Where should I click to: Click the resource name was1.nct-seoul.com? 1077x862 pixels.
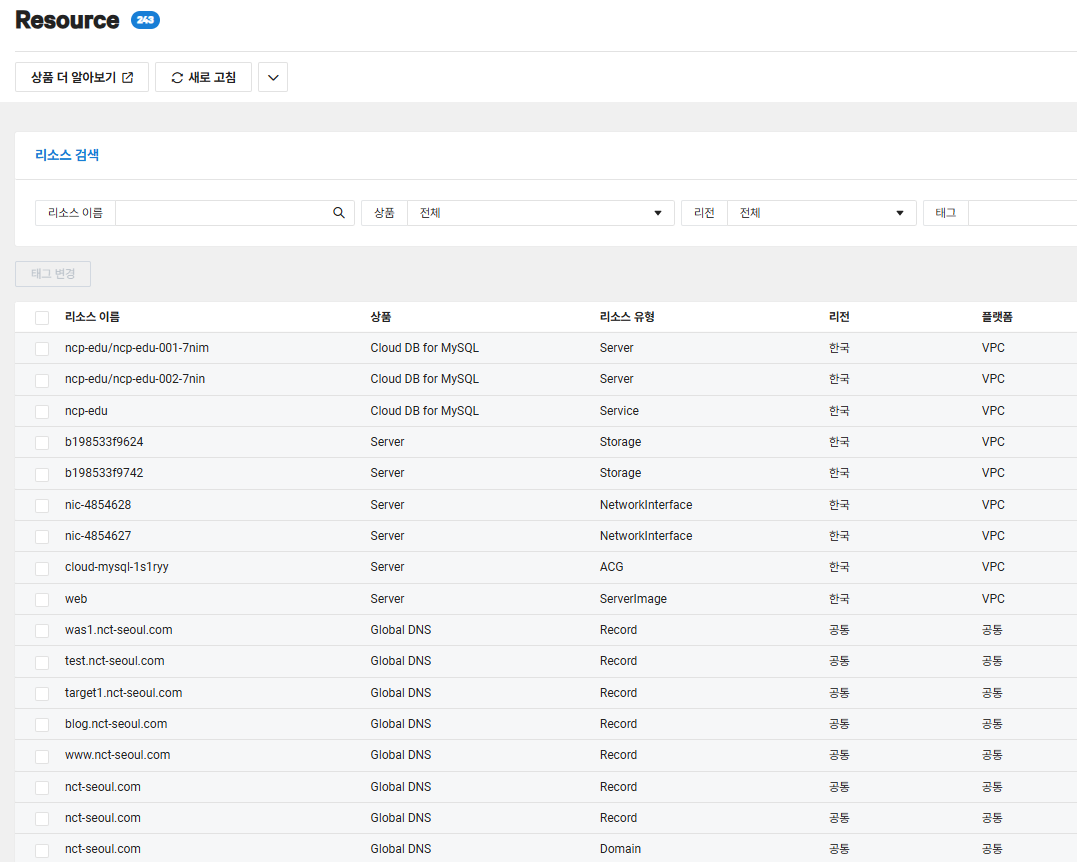click(118, 630)
